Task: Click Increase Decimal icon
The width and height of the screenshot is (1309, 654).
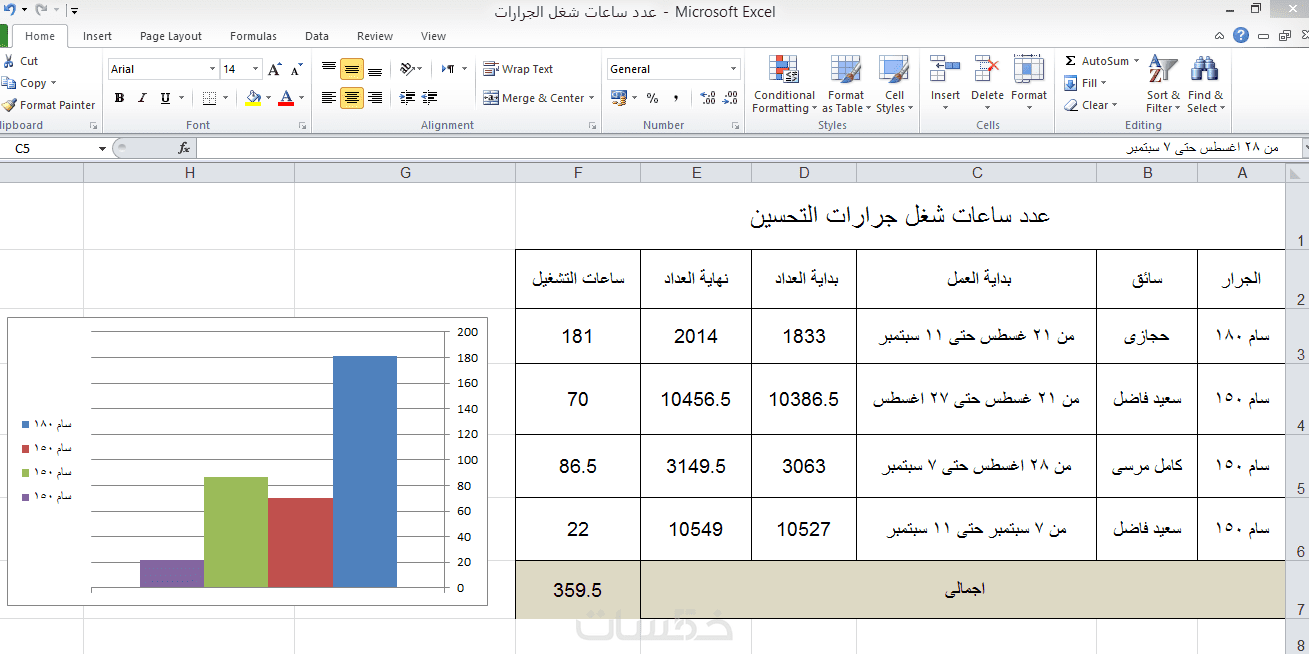Action: [x=708, y=98]
